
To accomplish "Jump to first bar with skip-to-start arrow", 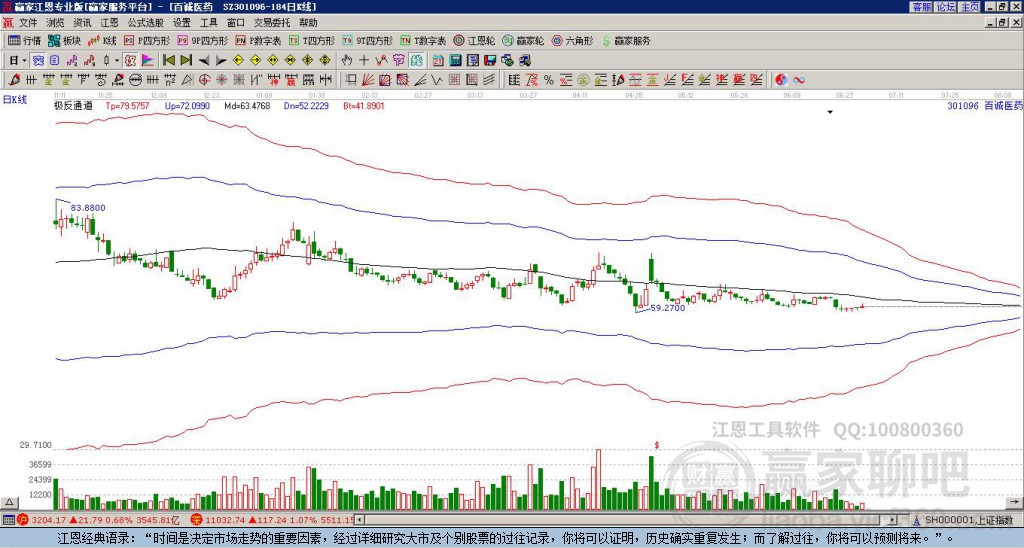I will (168, 61).
